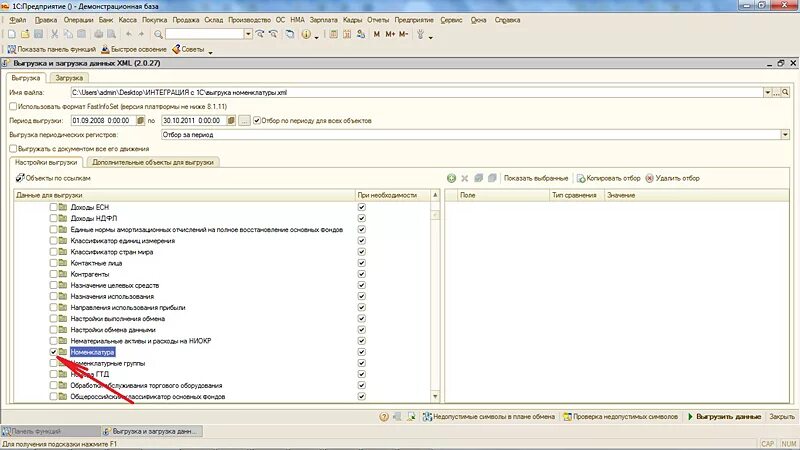Open the file name history dropdown arrow
800x450 pixels.
767,92
